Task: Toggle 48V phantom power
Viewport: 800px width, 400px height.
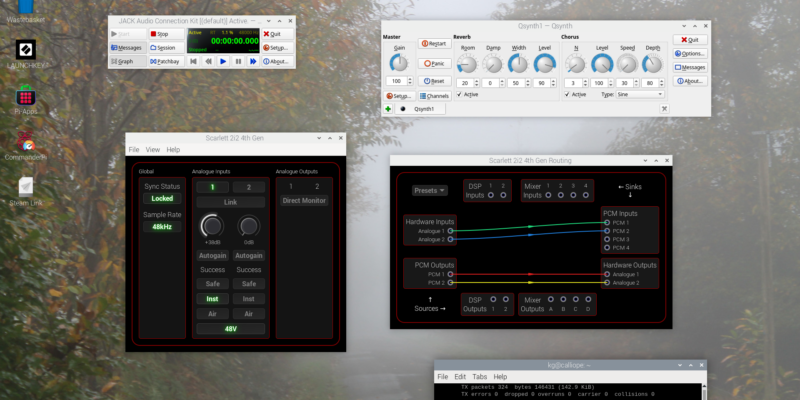Action: click(230, 329)
